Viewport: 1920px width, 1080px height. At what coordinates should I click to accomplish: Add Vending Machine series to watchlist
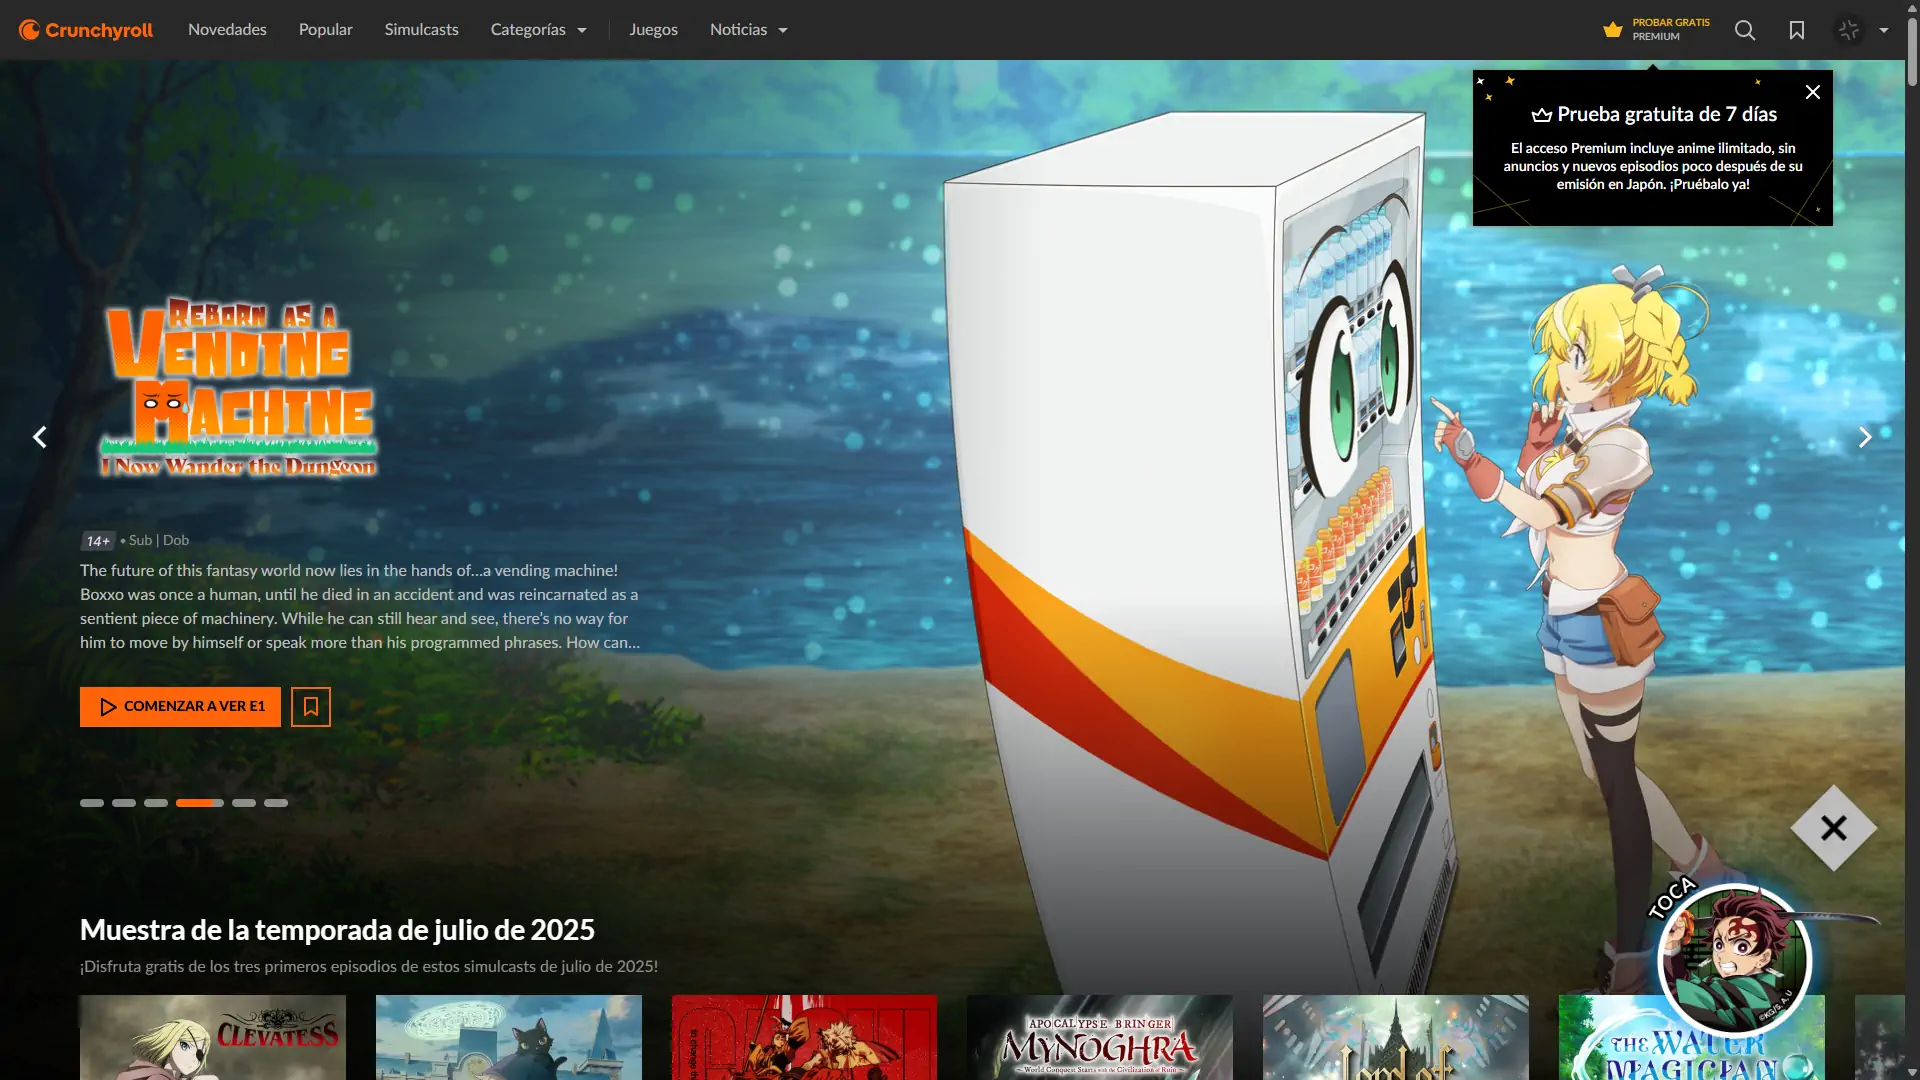point(311,707)
